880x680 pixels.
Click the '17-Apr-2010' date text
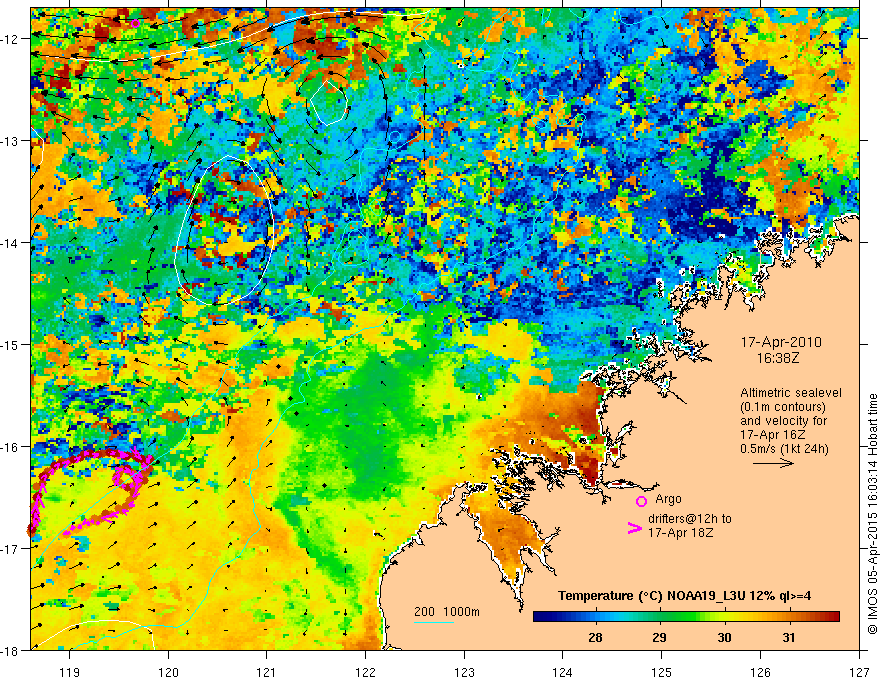click(x=781, y=342)
